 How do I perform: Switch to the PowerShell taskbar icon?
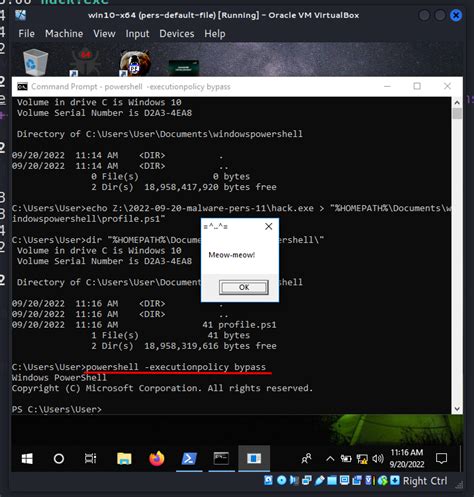[x=189, y=459]
